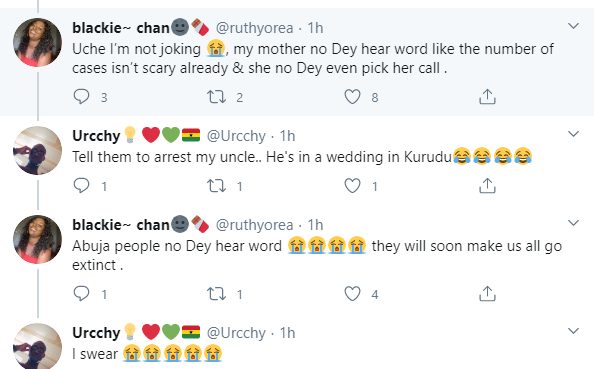594x369 pixels.
Task: Reply to the 'Uche I'm not joking' tweet
Action: point(81,97)
